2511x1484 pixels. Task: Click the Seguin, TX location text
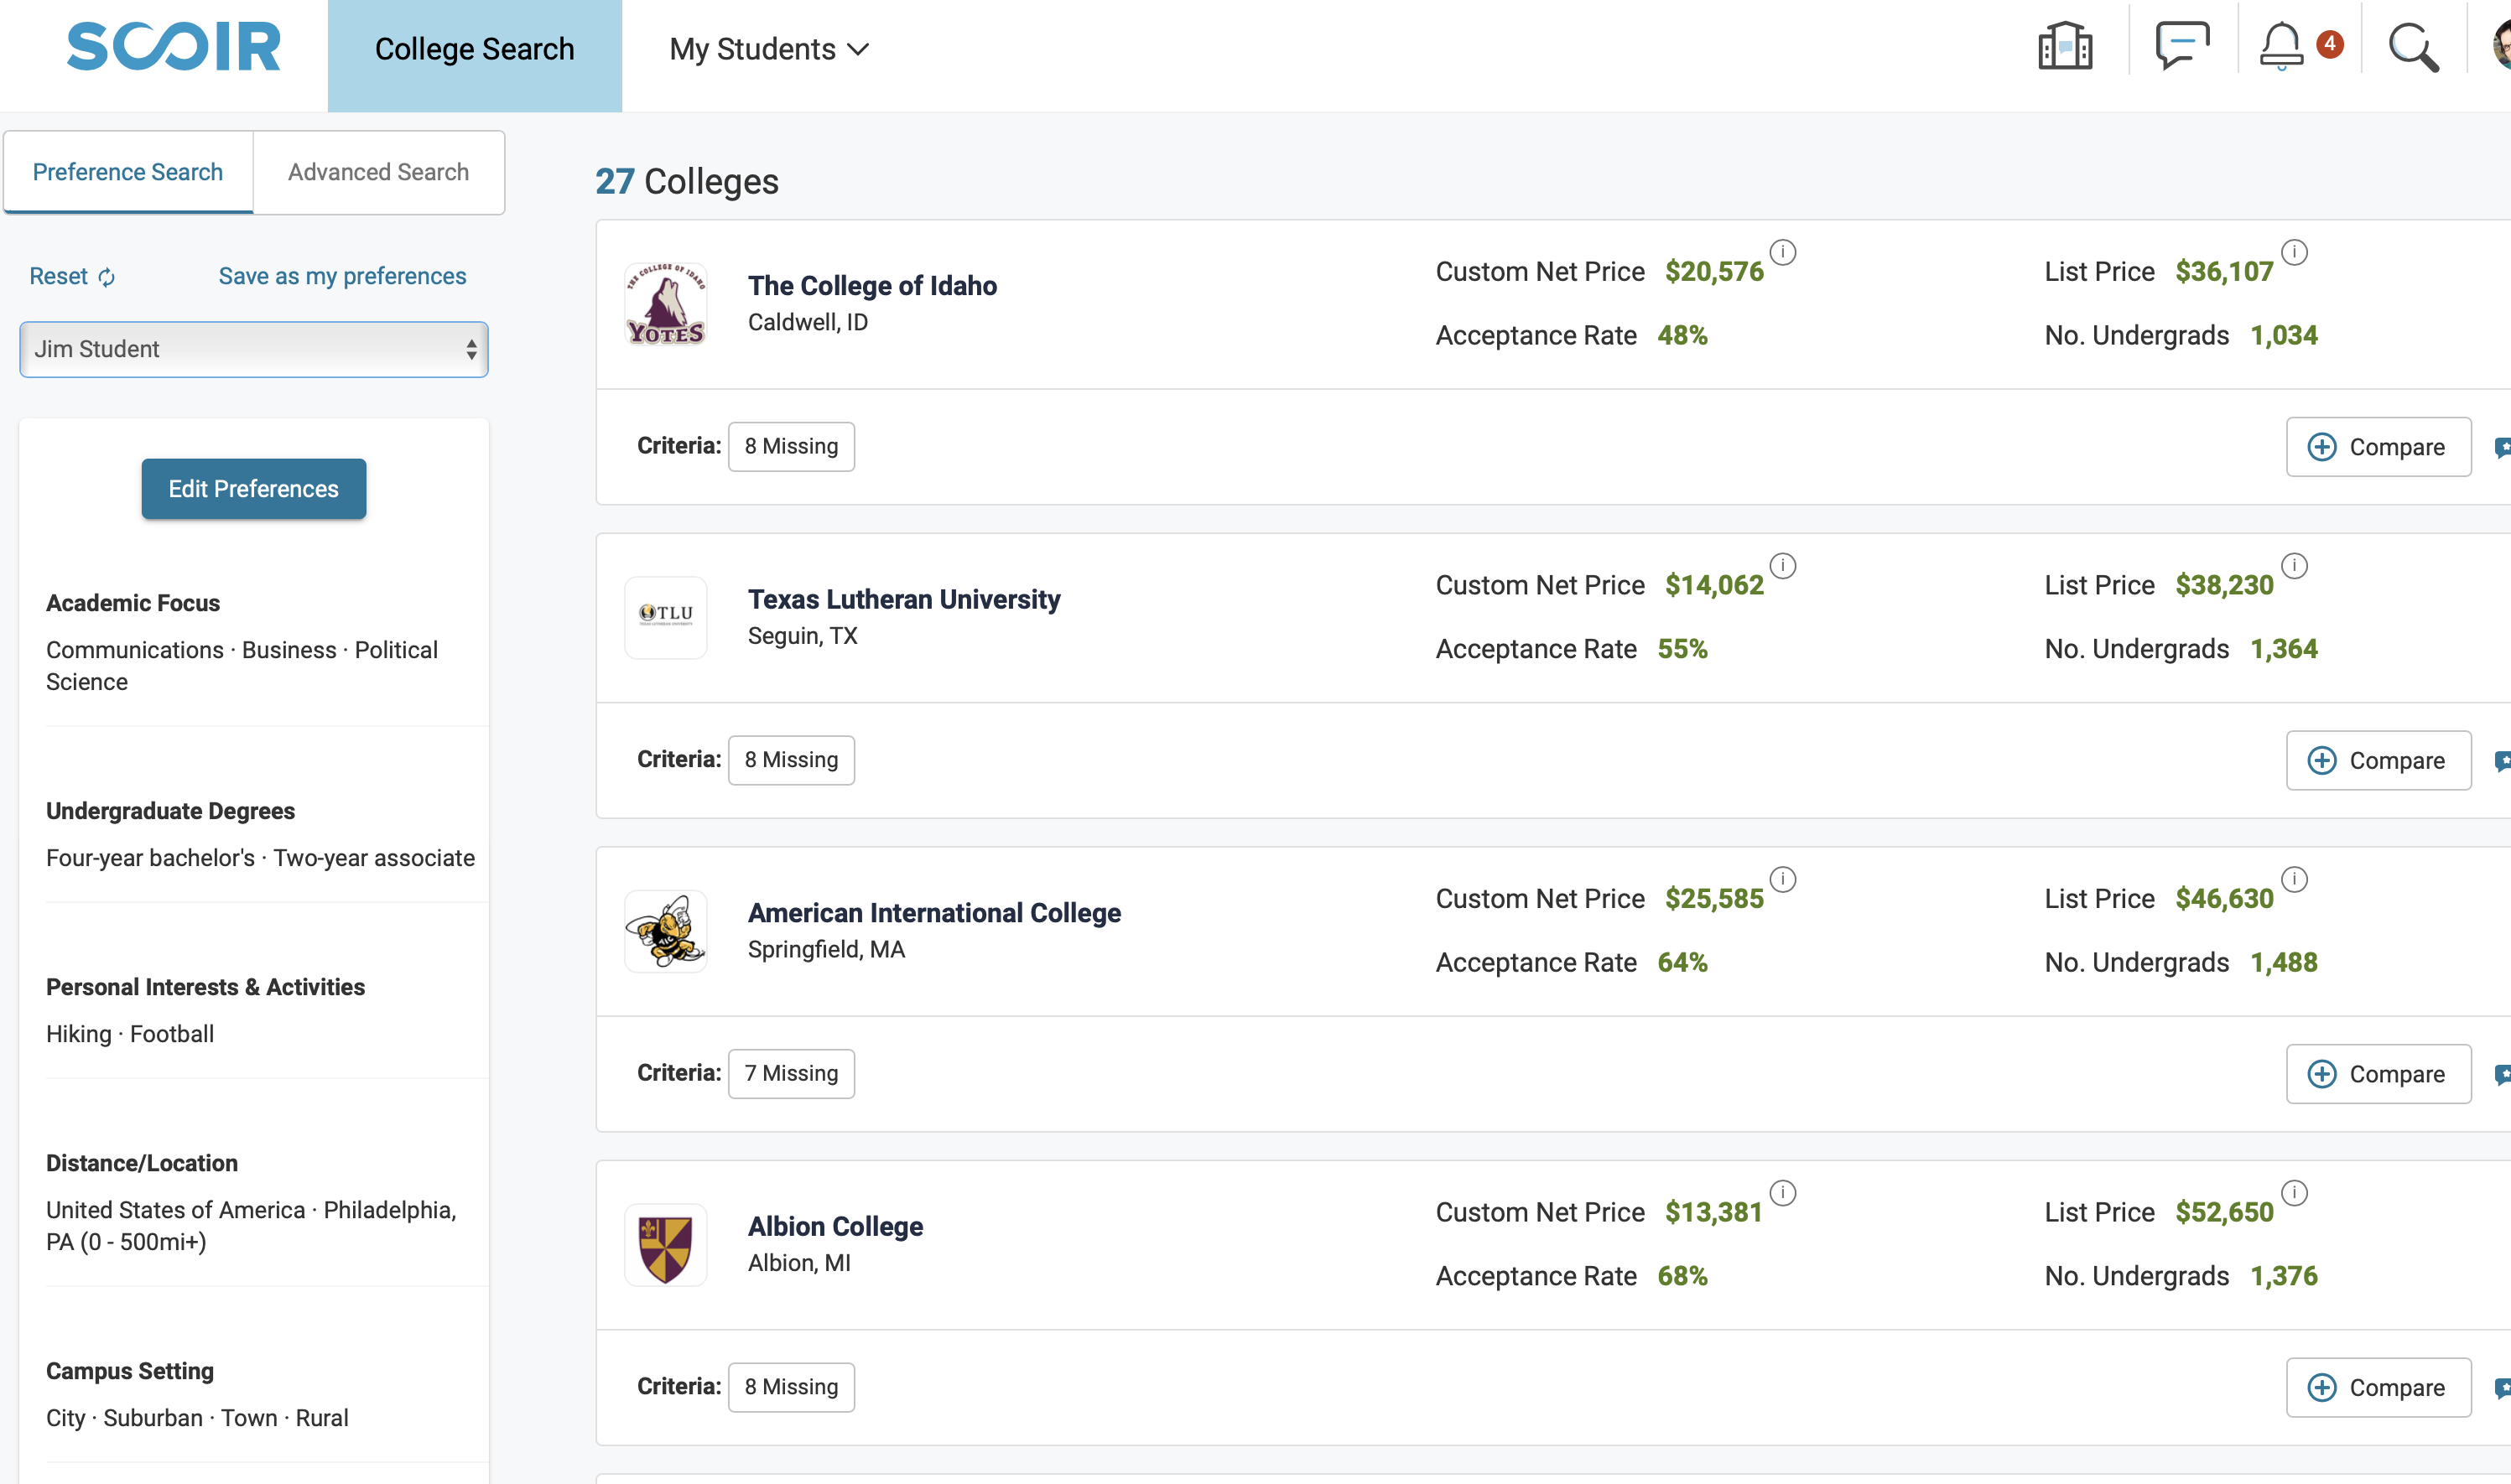click(x=802, y=636)
